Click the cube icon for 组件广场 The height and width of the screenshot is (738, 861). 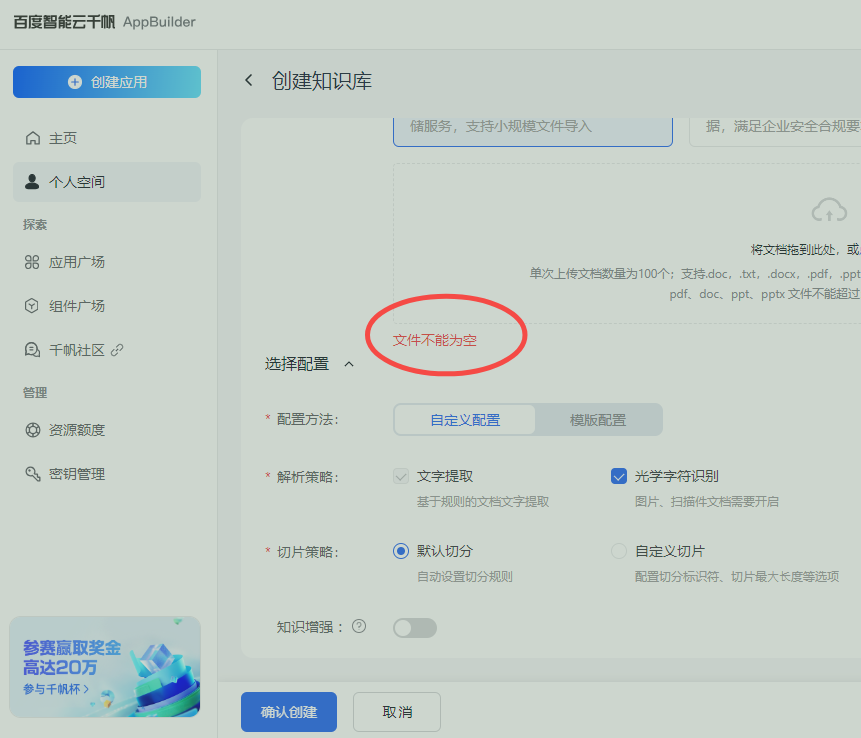coord(33,306)
